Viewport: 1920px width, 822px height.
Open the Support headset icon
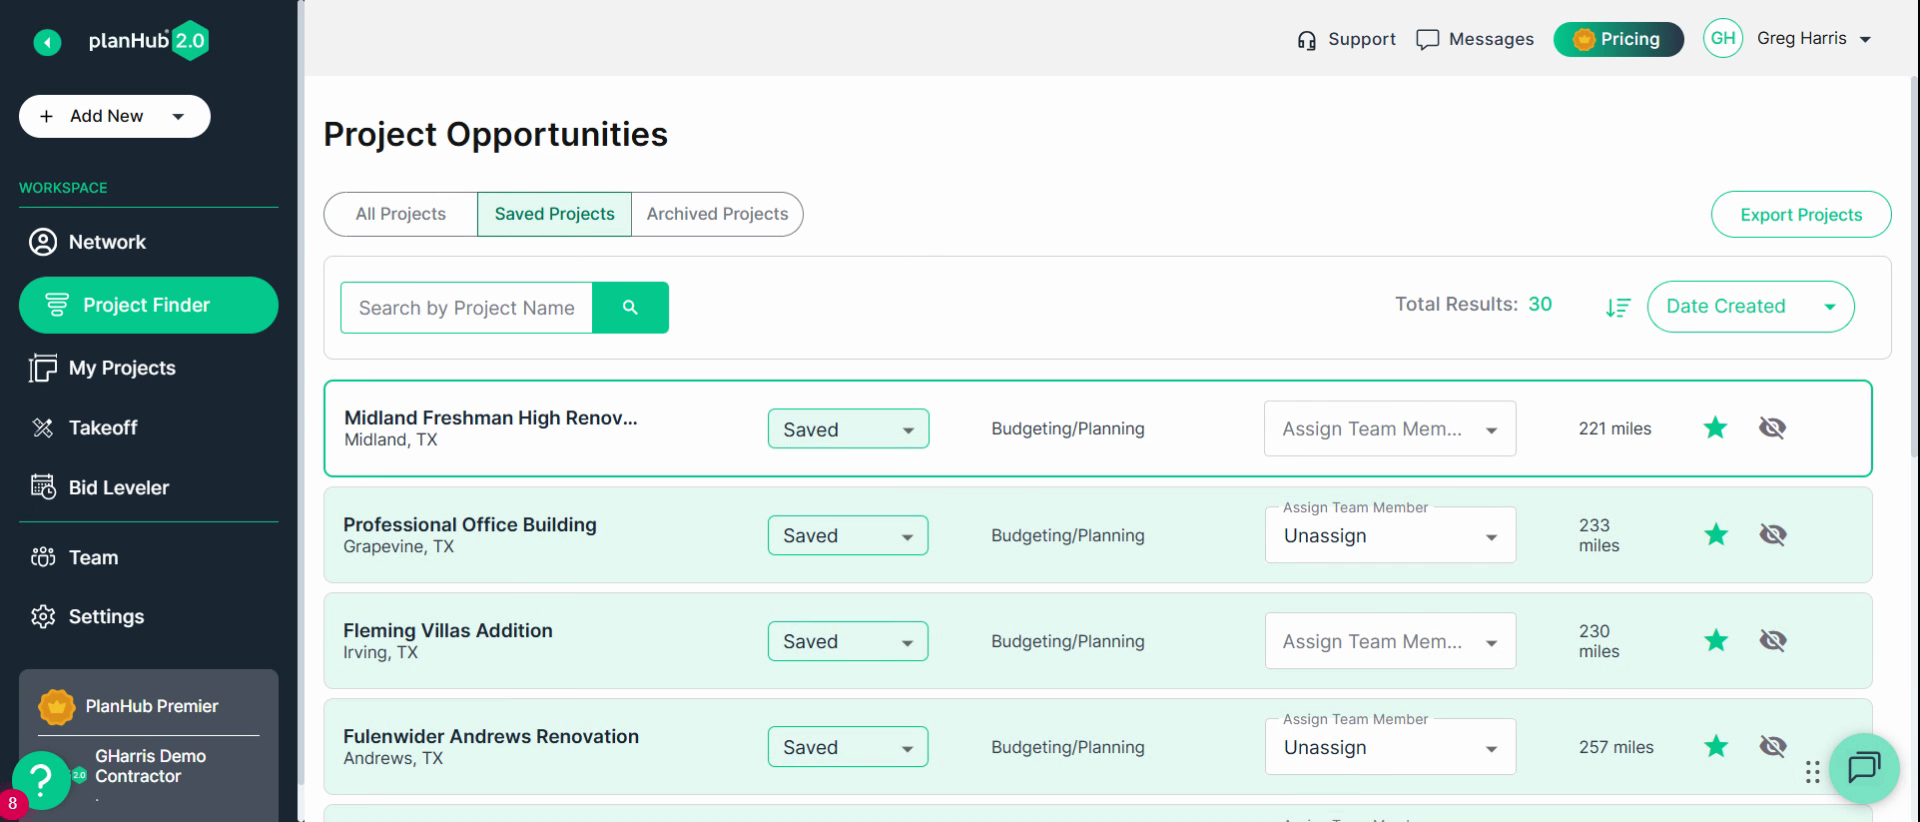(1306, 40)
